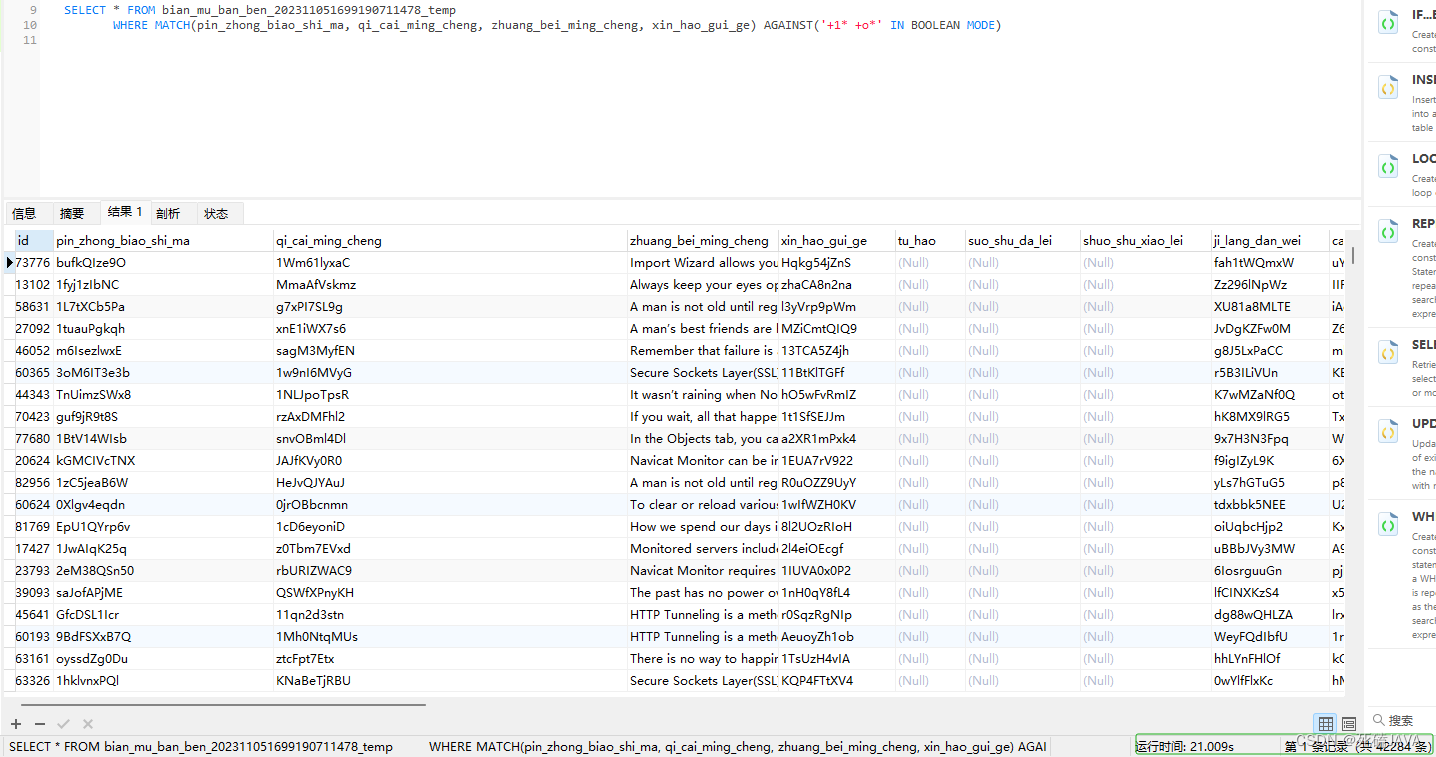
Task: Insert the SEL... snippet via its icon
Action: pyautogui.click(x=1388, y=353)
